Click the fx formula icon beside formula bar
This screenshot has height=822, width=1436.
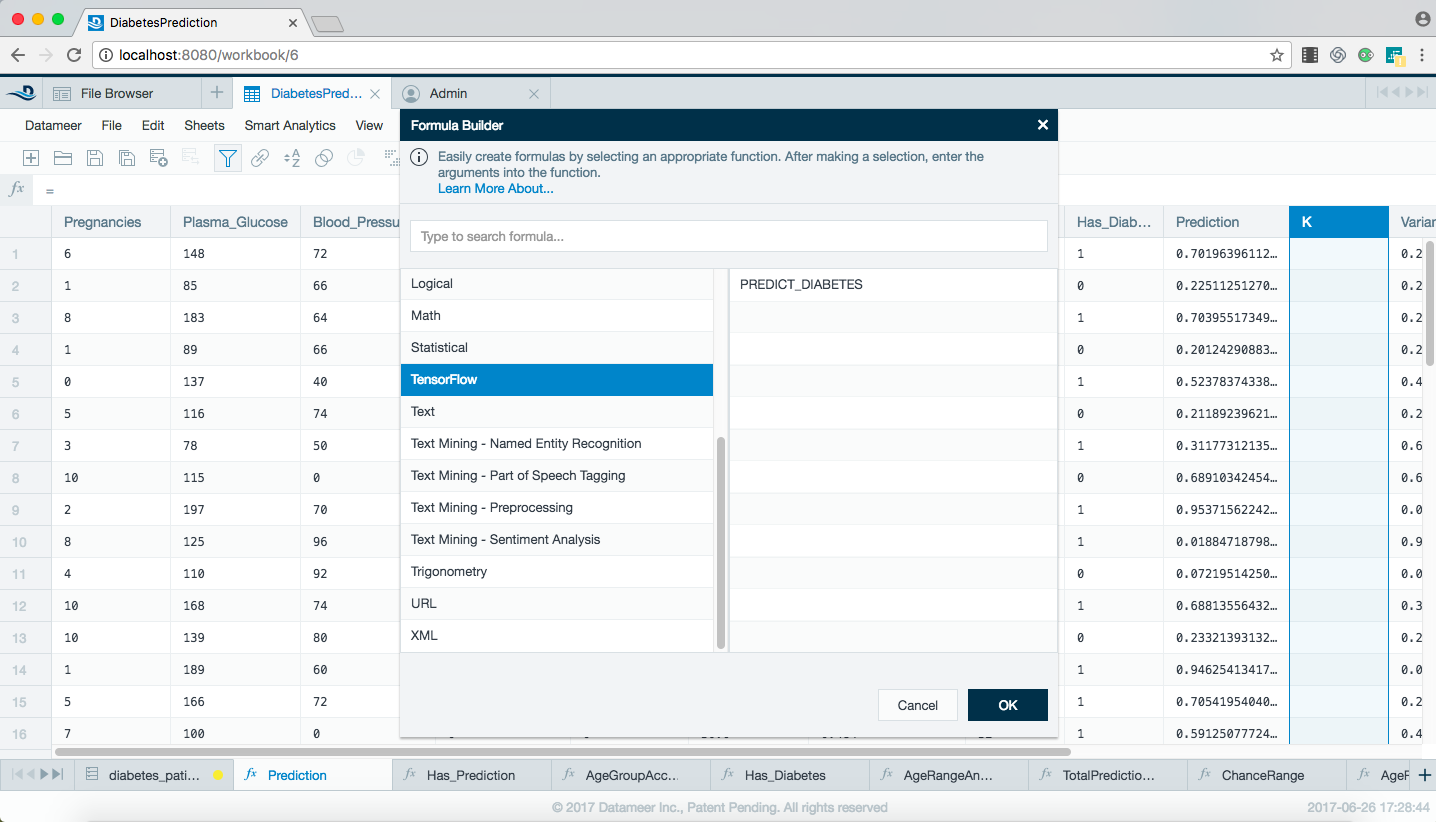[16, 189]
